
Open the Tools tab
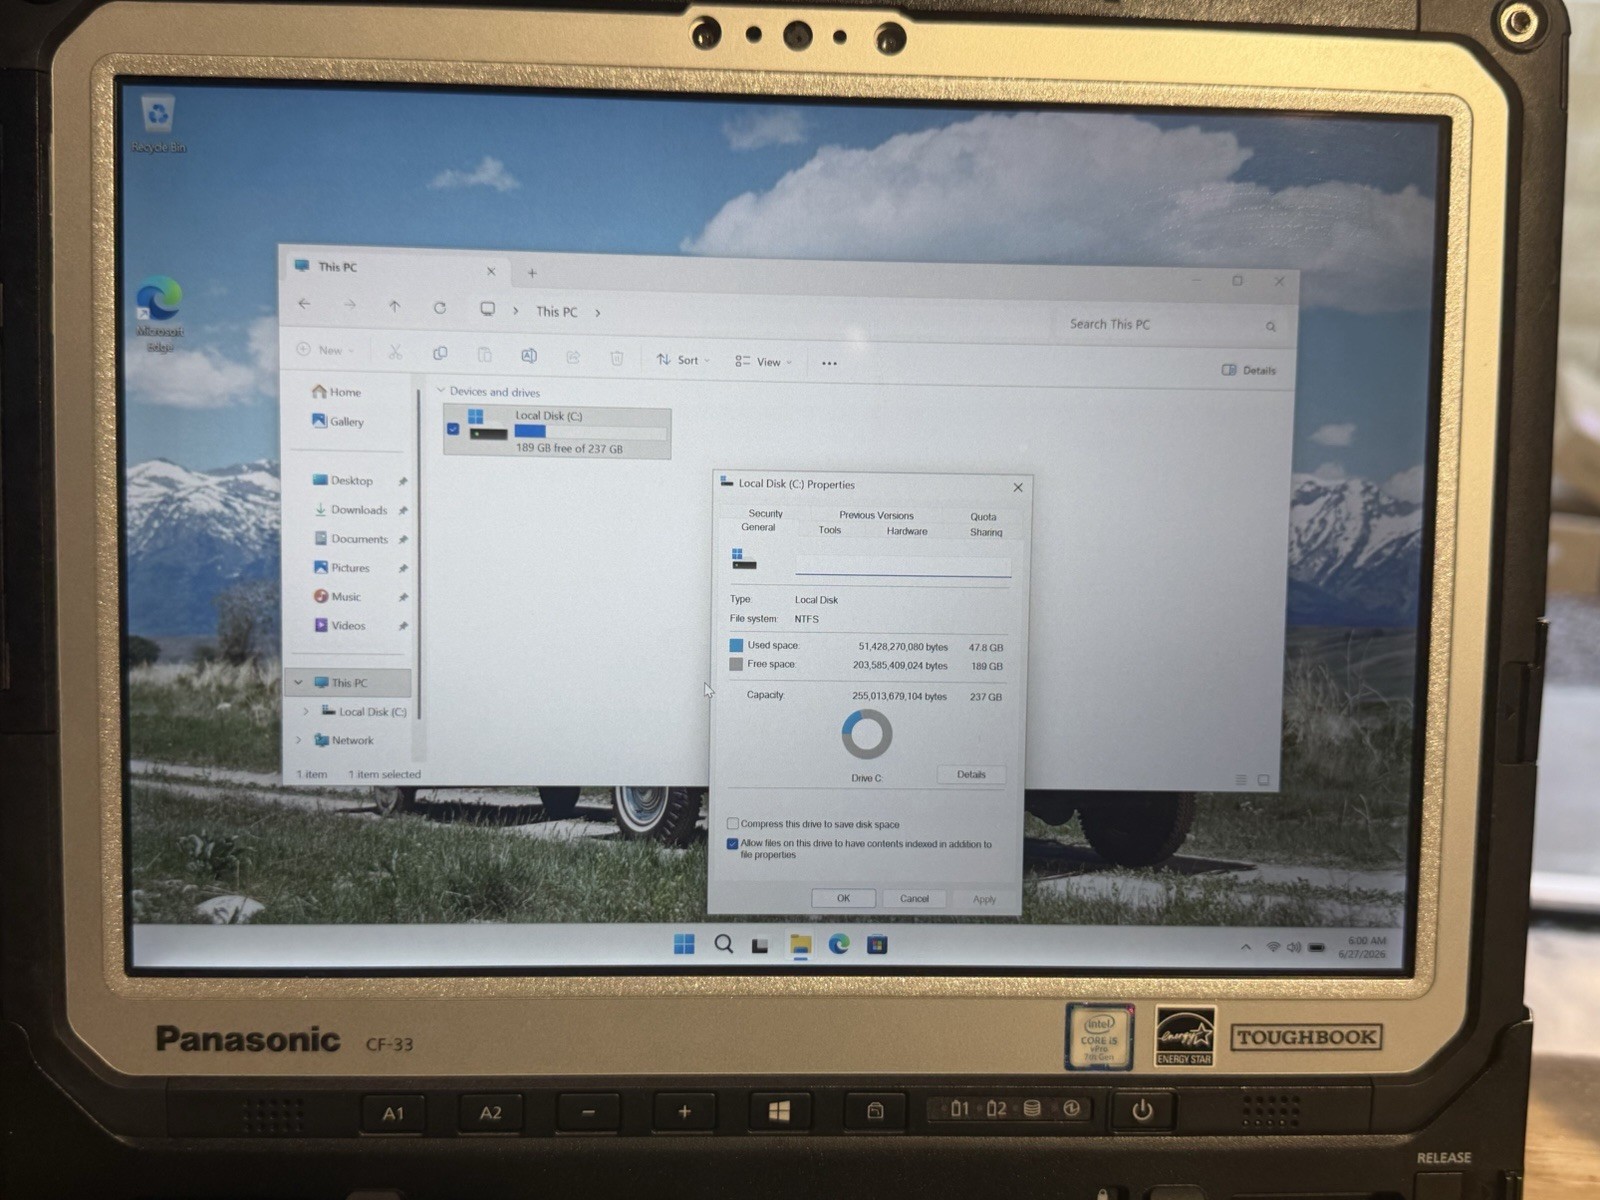pos(830,530)
